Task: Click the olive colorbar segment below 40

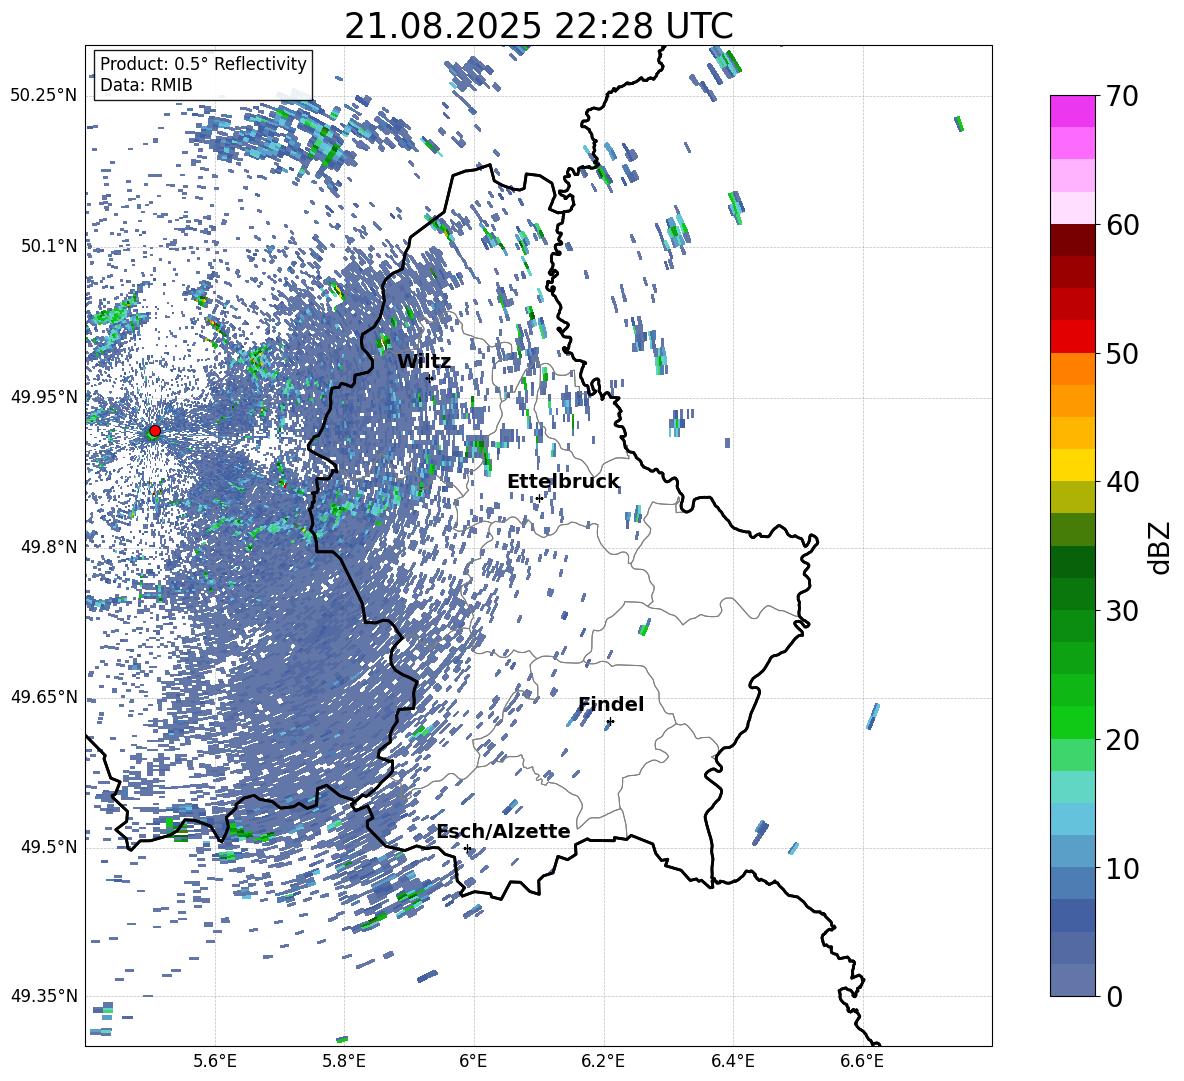Action: coord(1073,497)
